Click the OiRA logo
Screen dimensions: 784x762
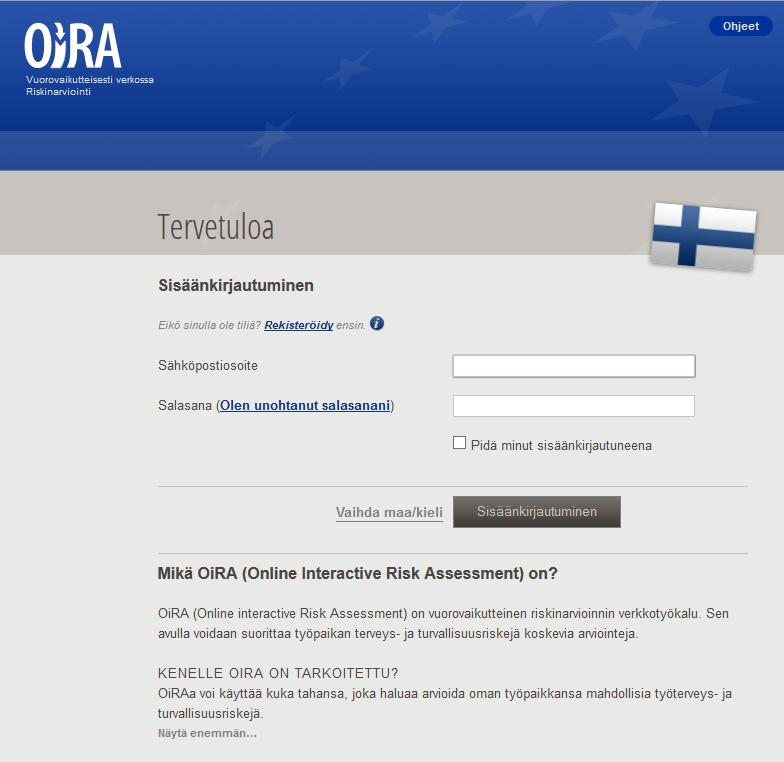72,46
